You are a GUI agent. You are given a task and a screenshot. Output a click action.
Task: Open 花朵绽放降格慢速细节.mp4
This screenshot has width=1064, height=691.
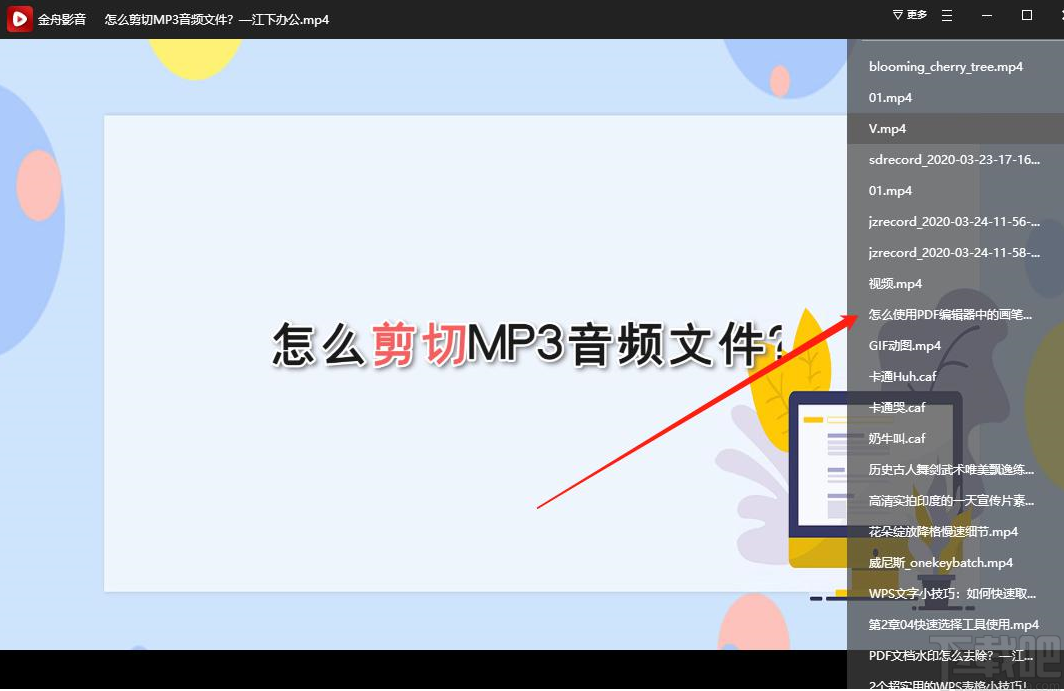944,531
